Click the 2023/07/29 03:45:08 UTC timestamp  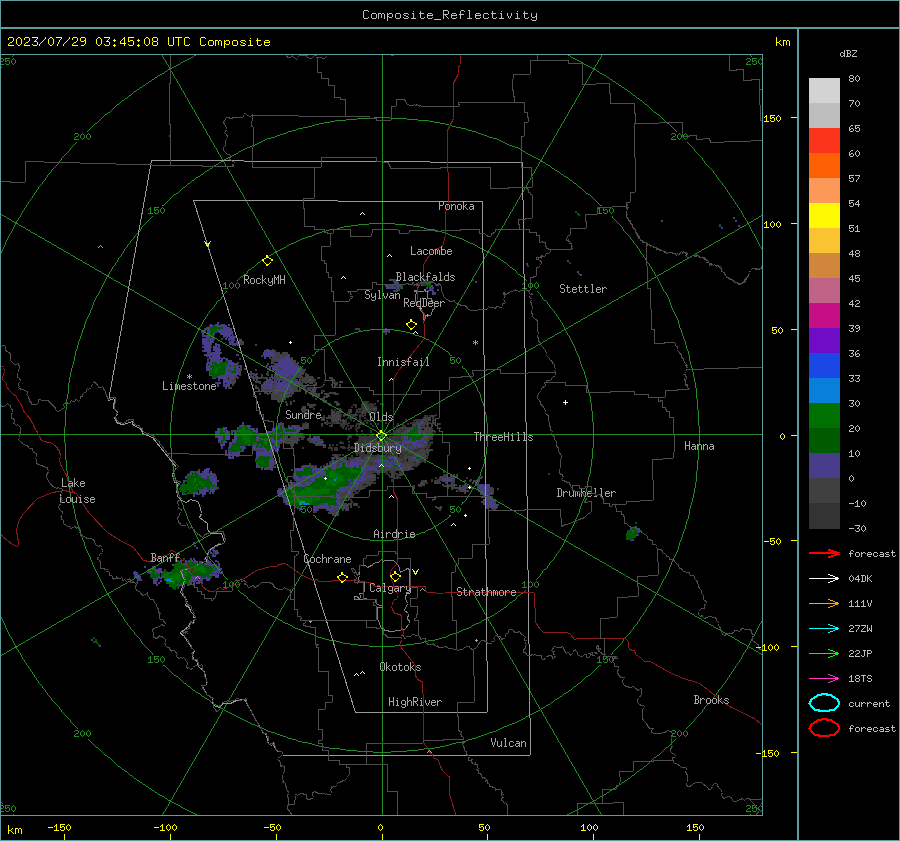coord(98,42)
